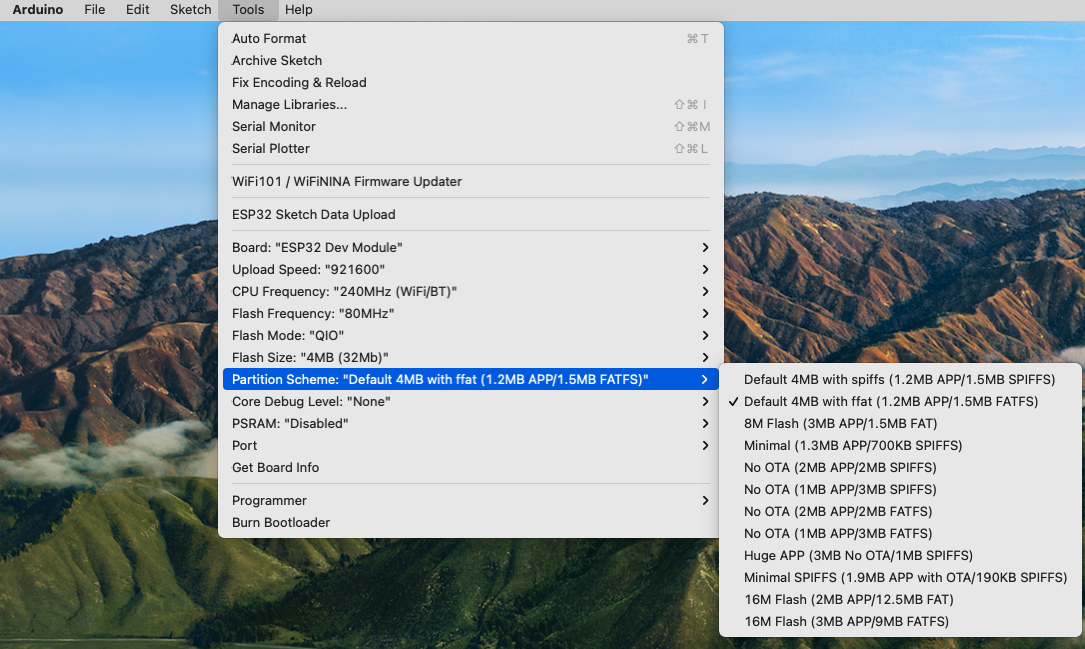Open Manage Libraries...
The image size is (1085, 649).
[471, 104]
